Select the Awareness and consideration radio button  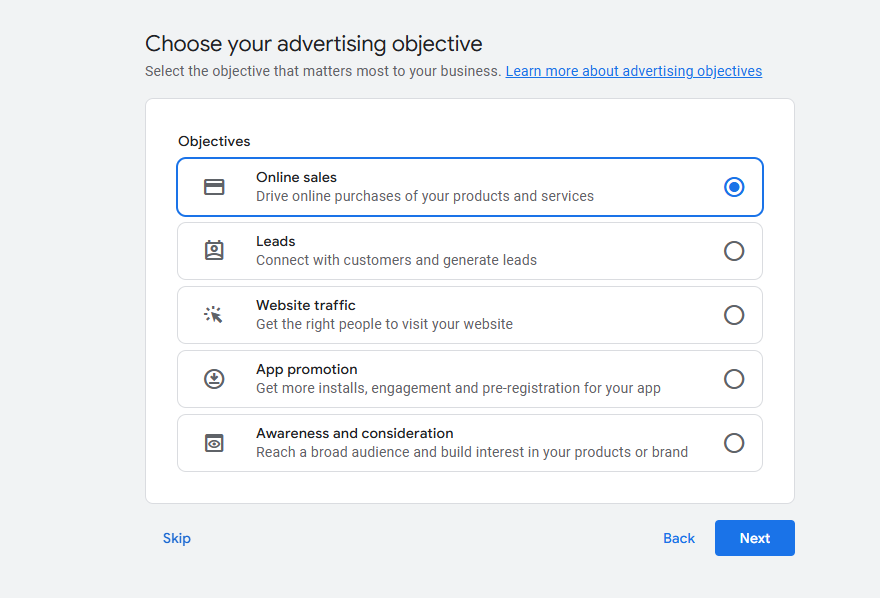pyautogui.click(x=734, y=443)
